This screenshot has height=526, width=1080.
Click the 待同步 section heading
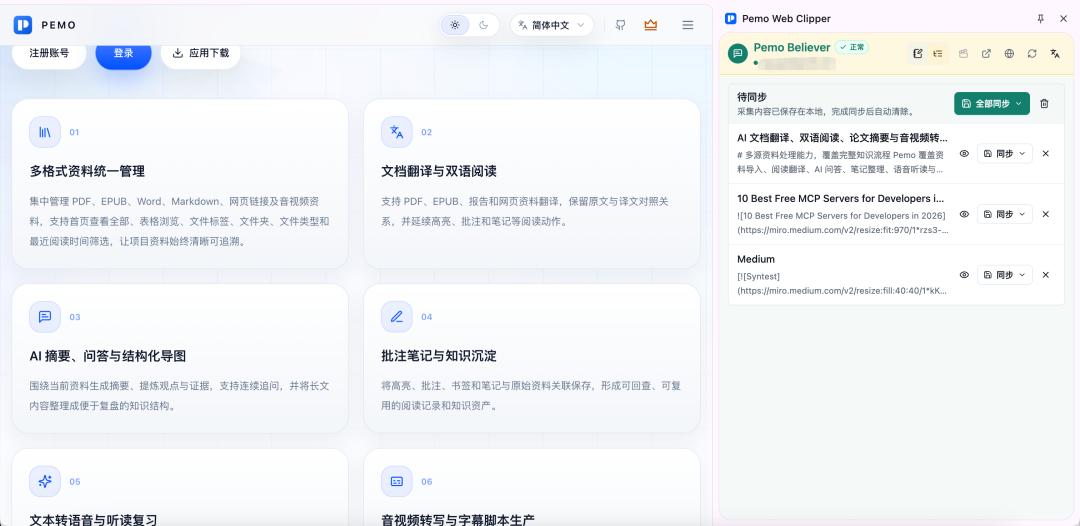point(751,97)
